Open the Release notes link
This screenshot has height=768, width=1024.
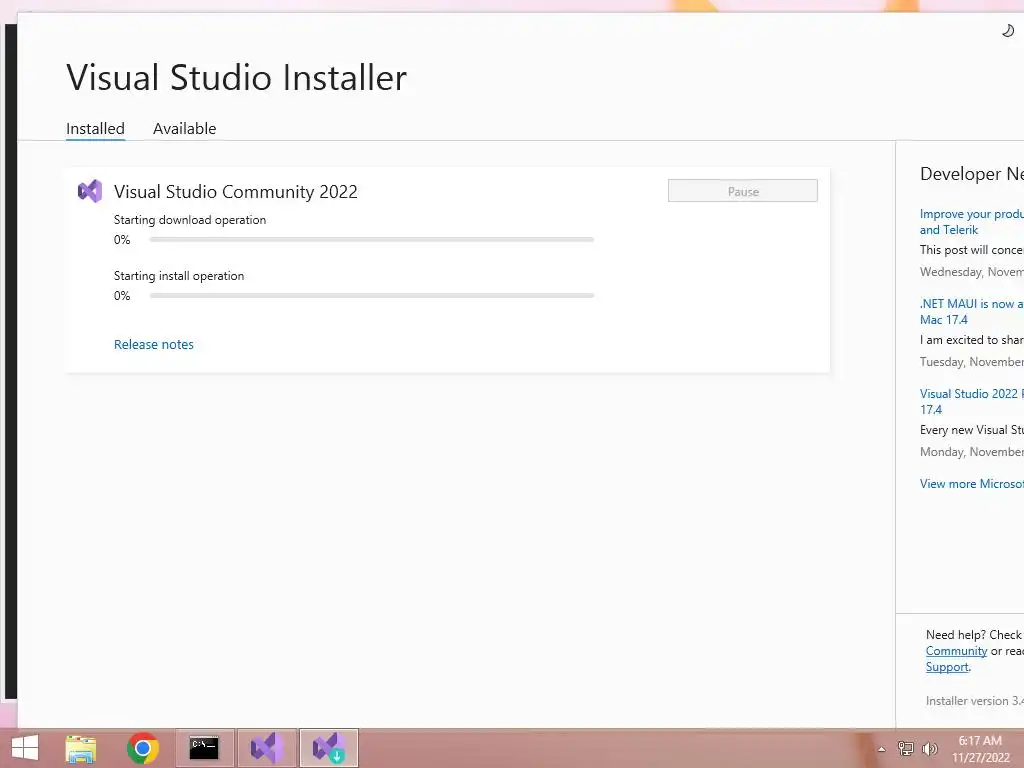tap(153, 344)
